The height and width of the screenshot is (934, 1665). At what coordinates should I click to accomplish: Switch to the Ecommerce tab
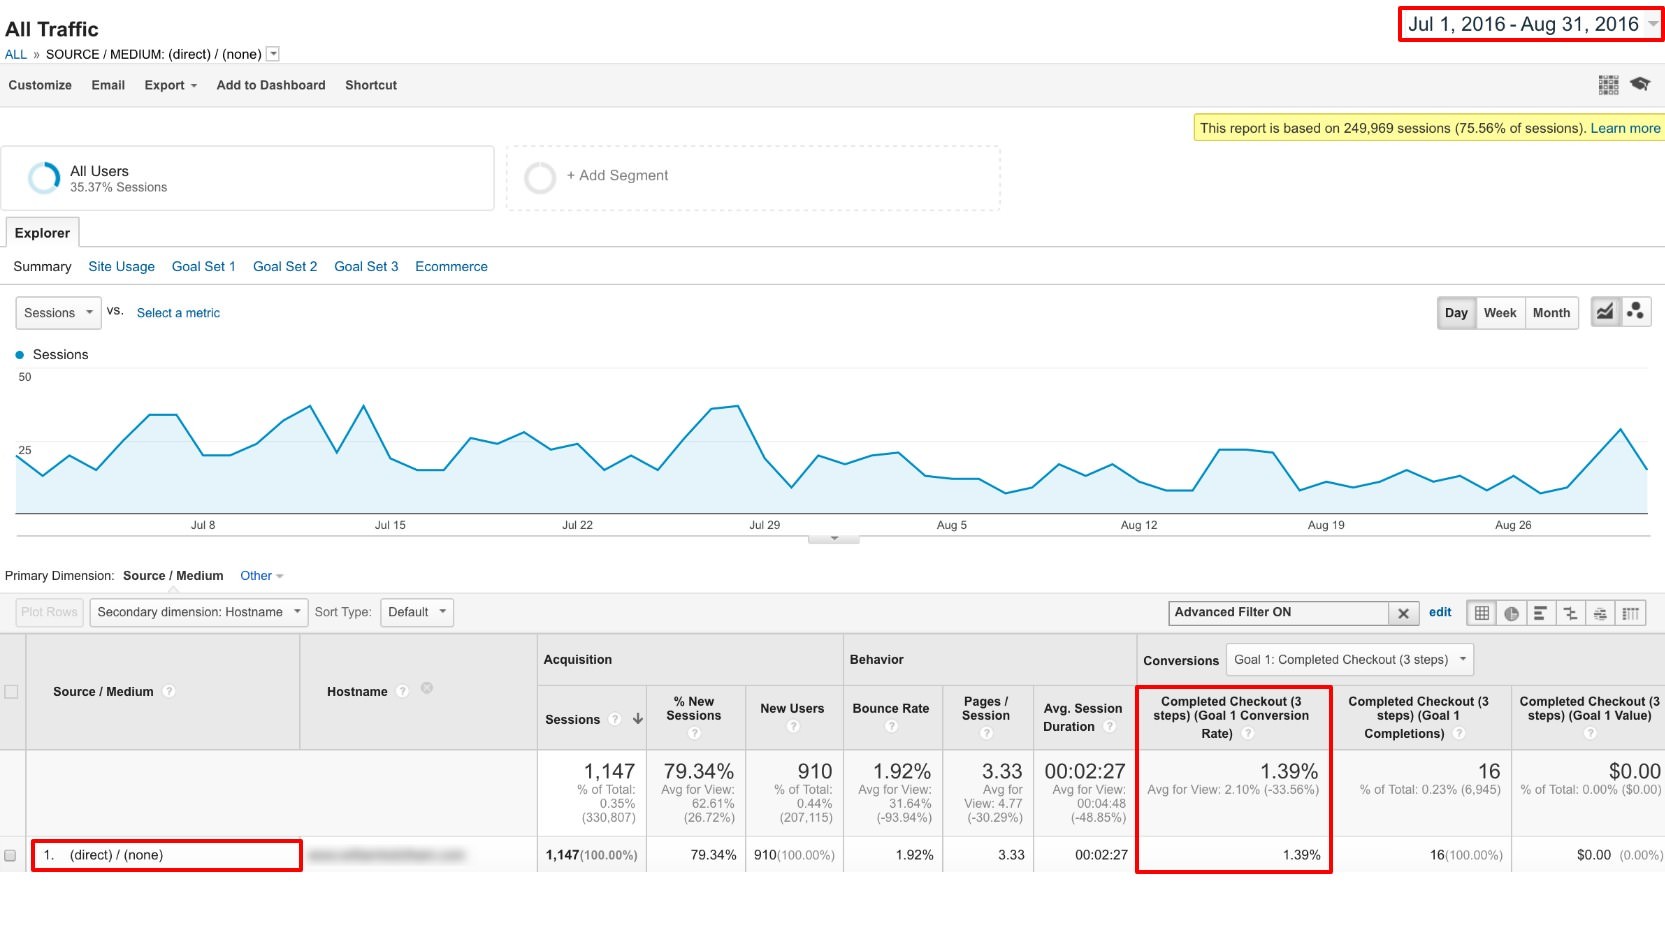[451, 266]
